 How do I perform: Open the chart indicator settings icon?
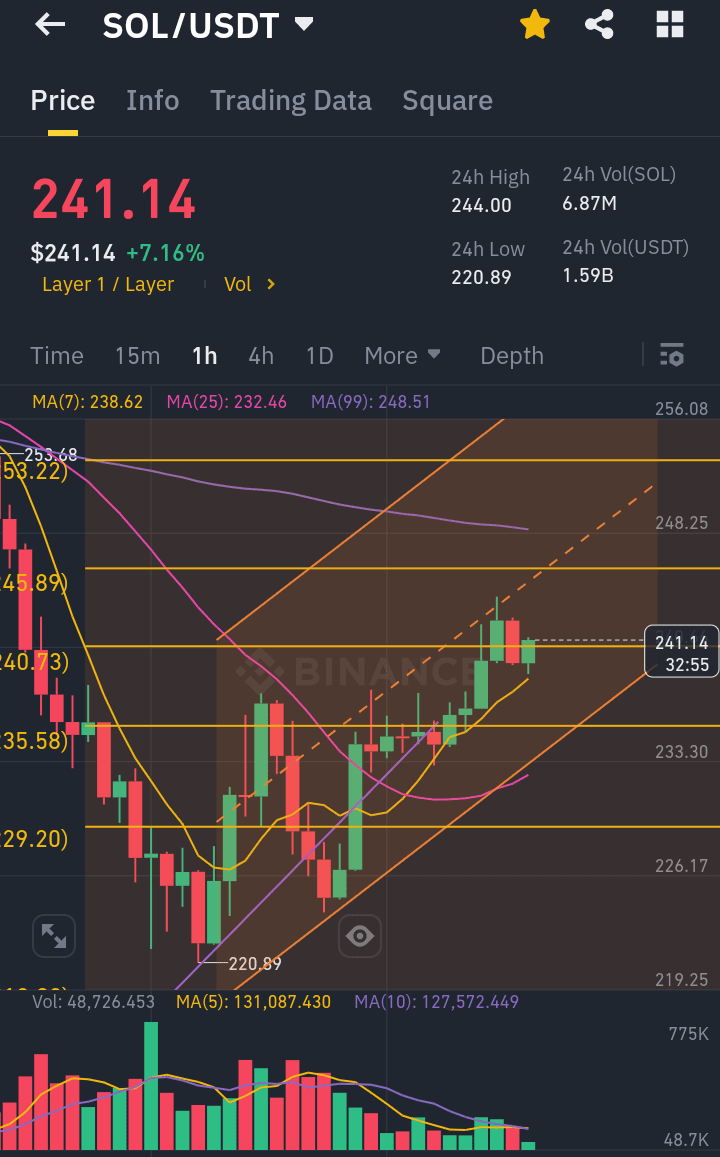pos(671,355)
